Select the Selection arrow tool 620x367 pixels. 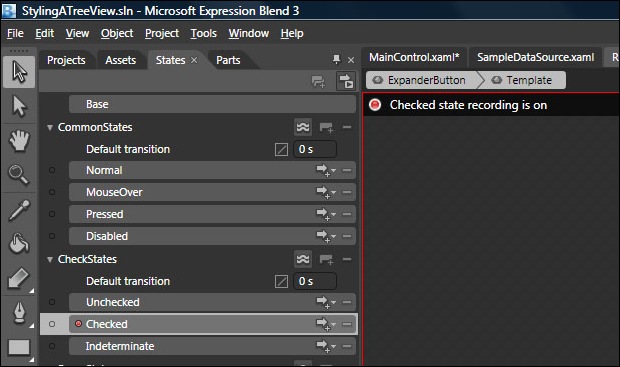click(19, 72)
